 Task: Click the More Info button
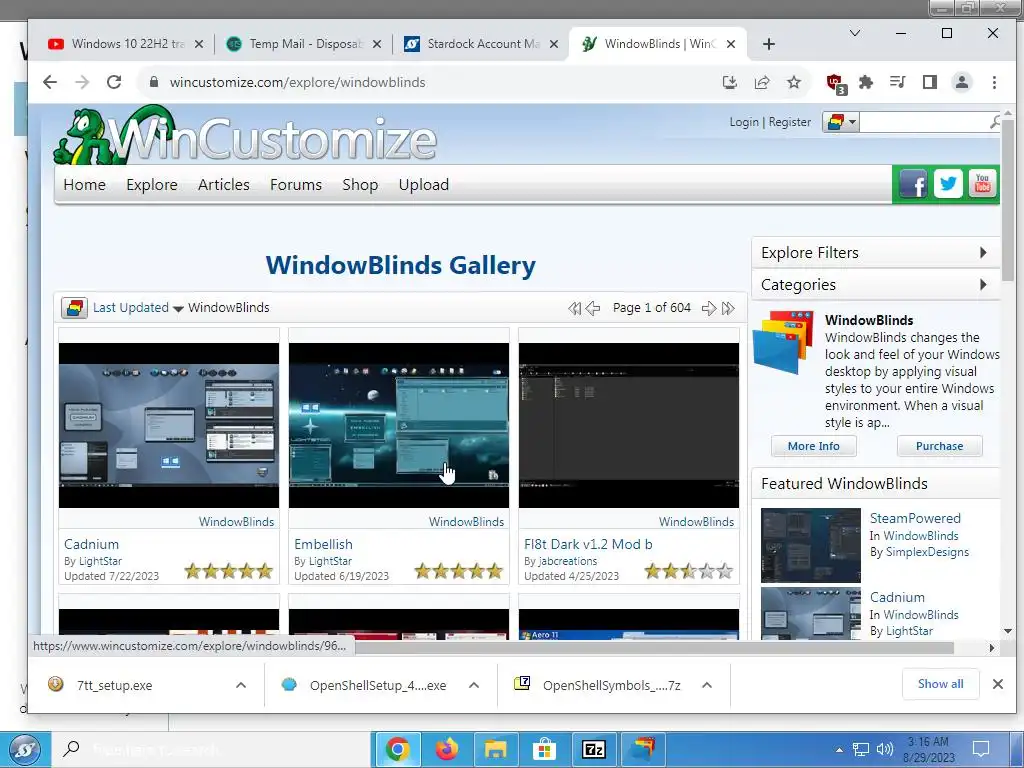tap(814, 446)
